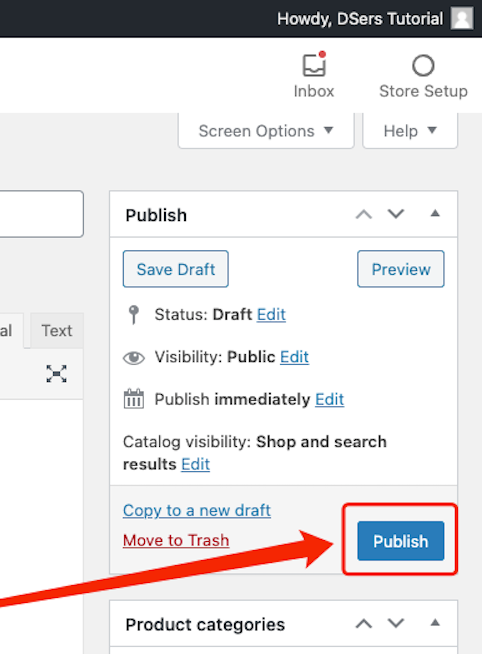Click the publish calendar icon
The height and width of the screenshot is (654, 482).
click(133, 399)
